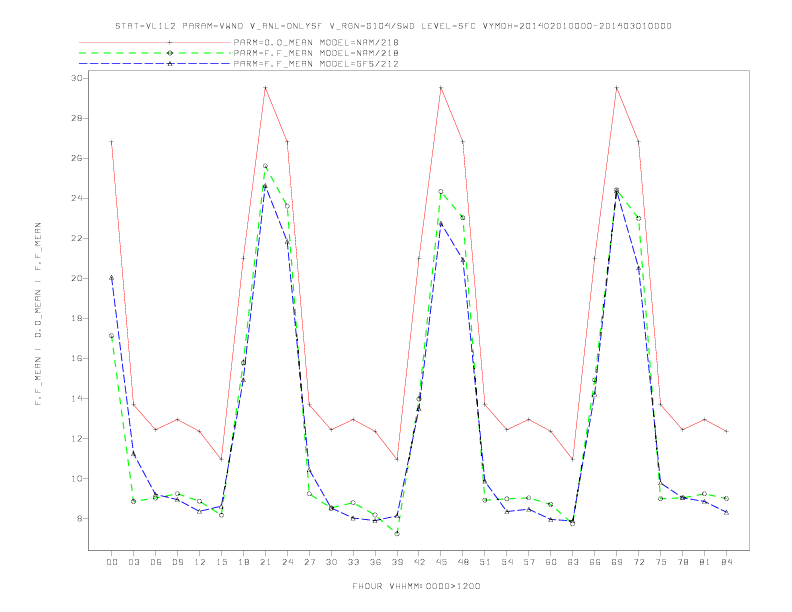This screenshot has width=792, height=612.
Task: Click x-axis tick label 54
Action: 507,562
